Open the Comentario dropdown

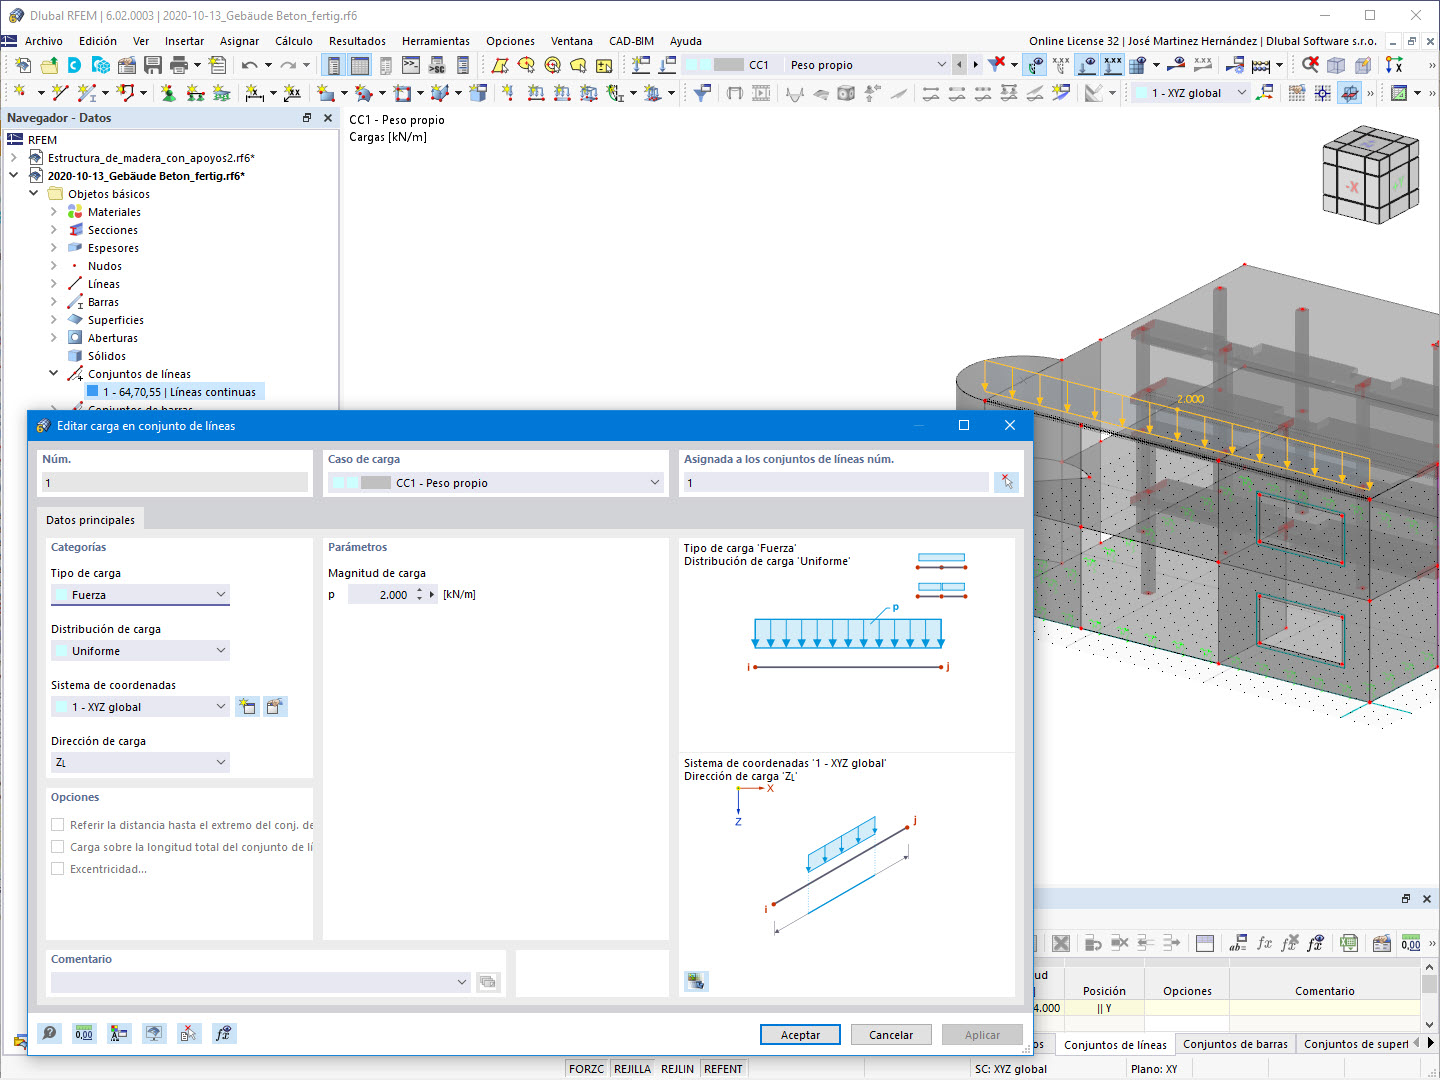[x=260, y=982]
